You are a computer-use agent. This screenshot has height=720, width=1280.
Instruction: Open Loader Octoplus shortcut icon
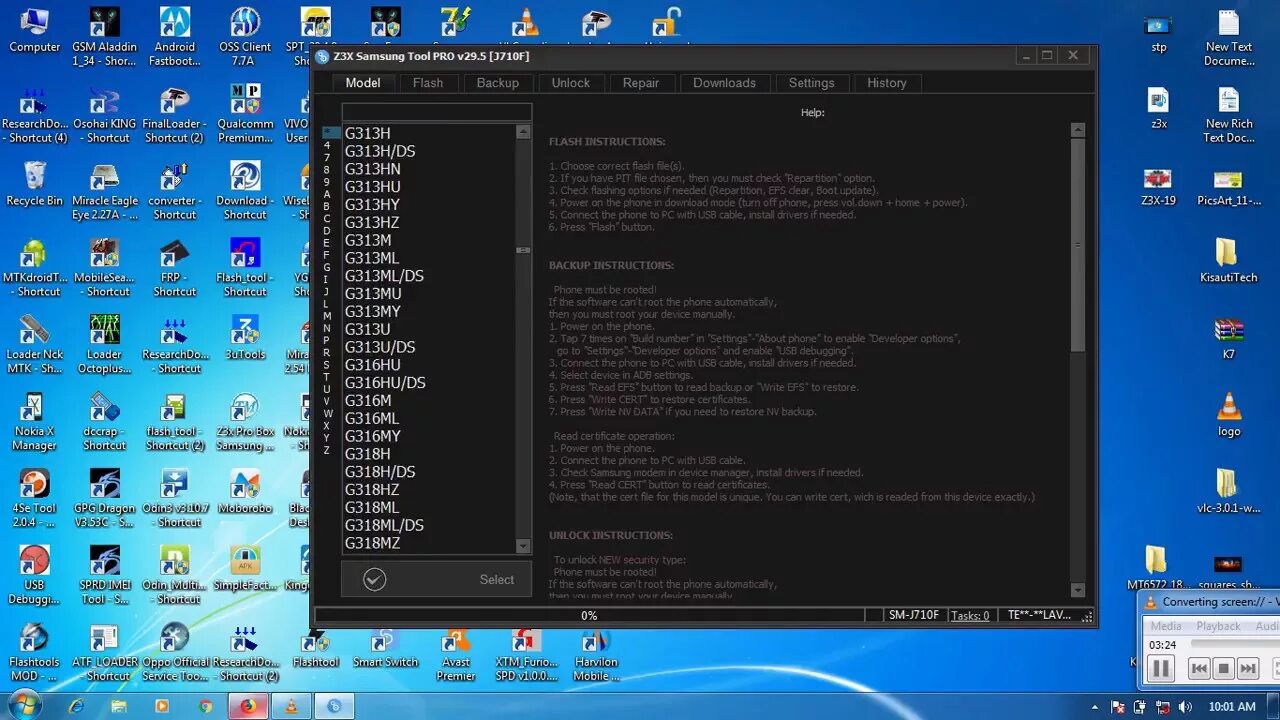(x=104, y=345)
